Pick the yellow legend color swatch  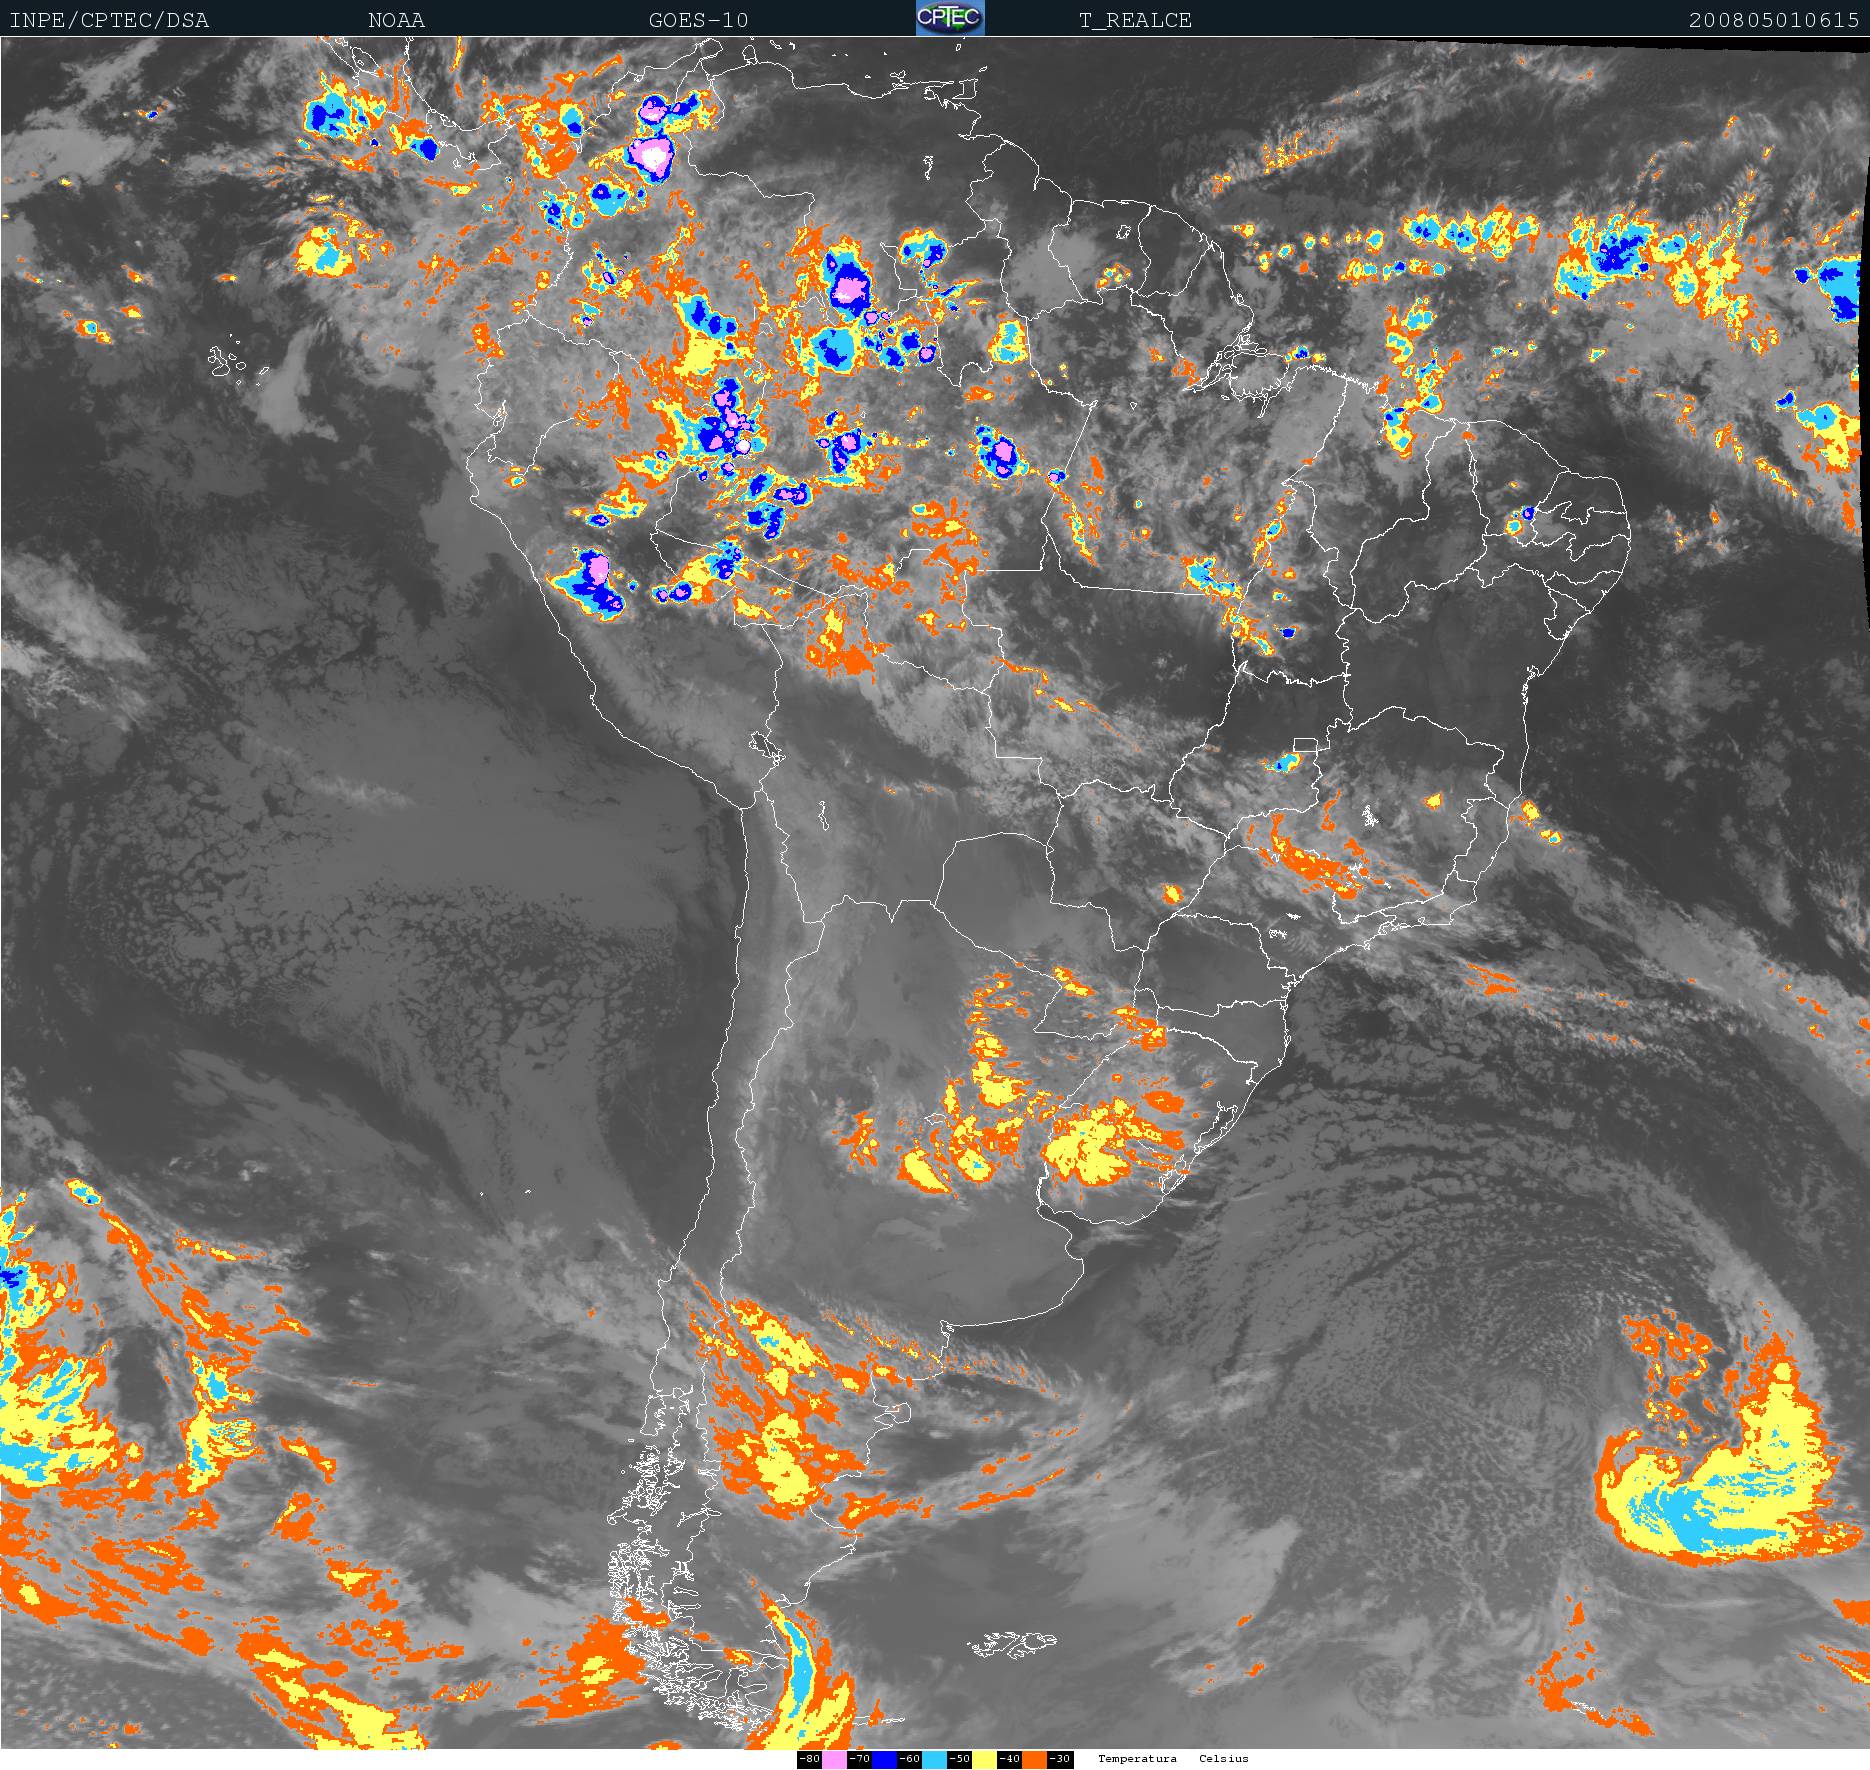coord(984,1759)
